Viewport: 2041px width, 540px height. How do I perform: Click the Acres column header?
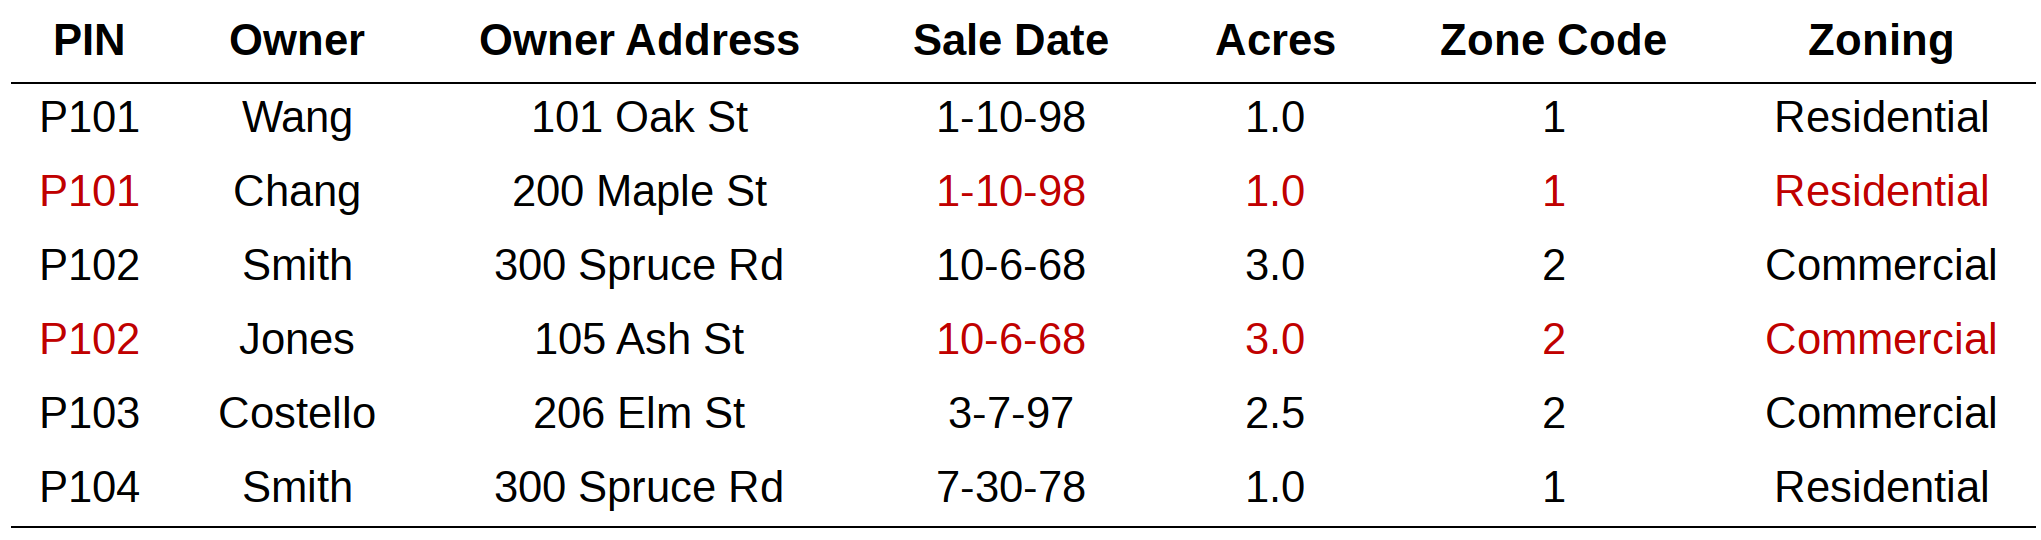click(x=1275, y=41)
